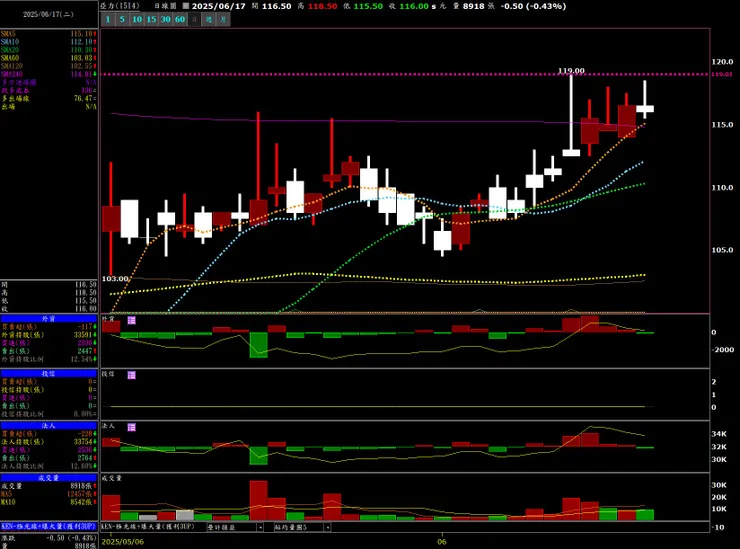Click the SMA120 value 102.55
Screen dimensions: 740x549
pos(82,66)
